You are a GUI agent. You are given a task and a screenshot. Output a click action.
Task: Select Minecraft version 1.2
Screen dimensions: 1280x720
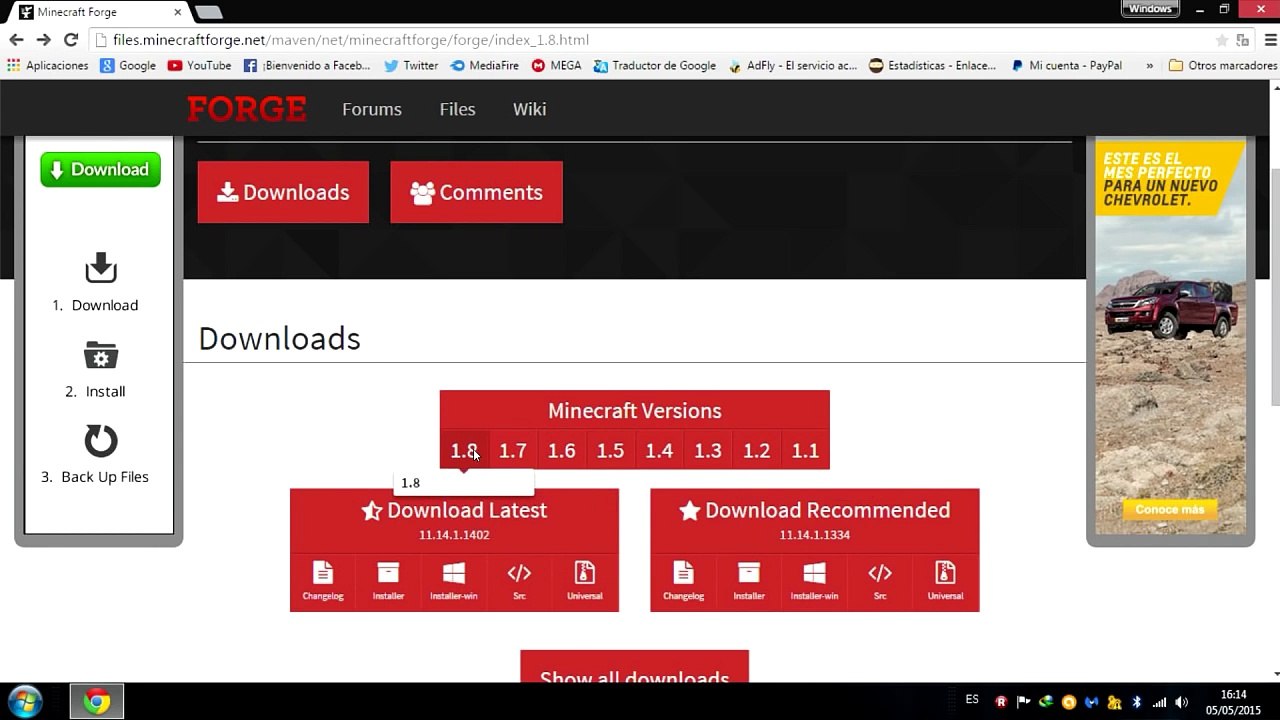coord(757,451)
